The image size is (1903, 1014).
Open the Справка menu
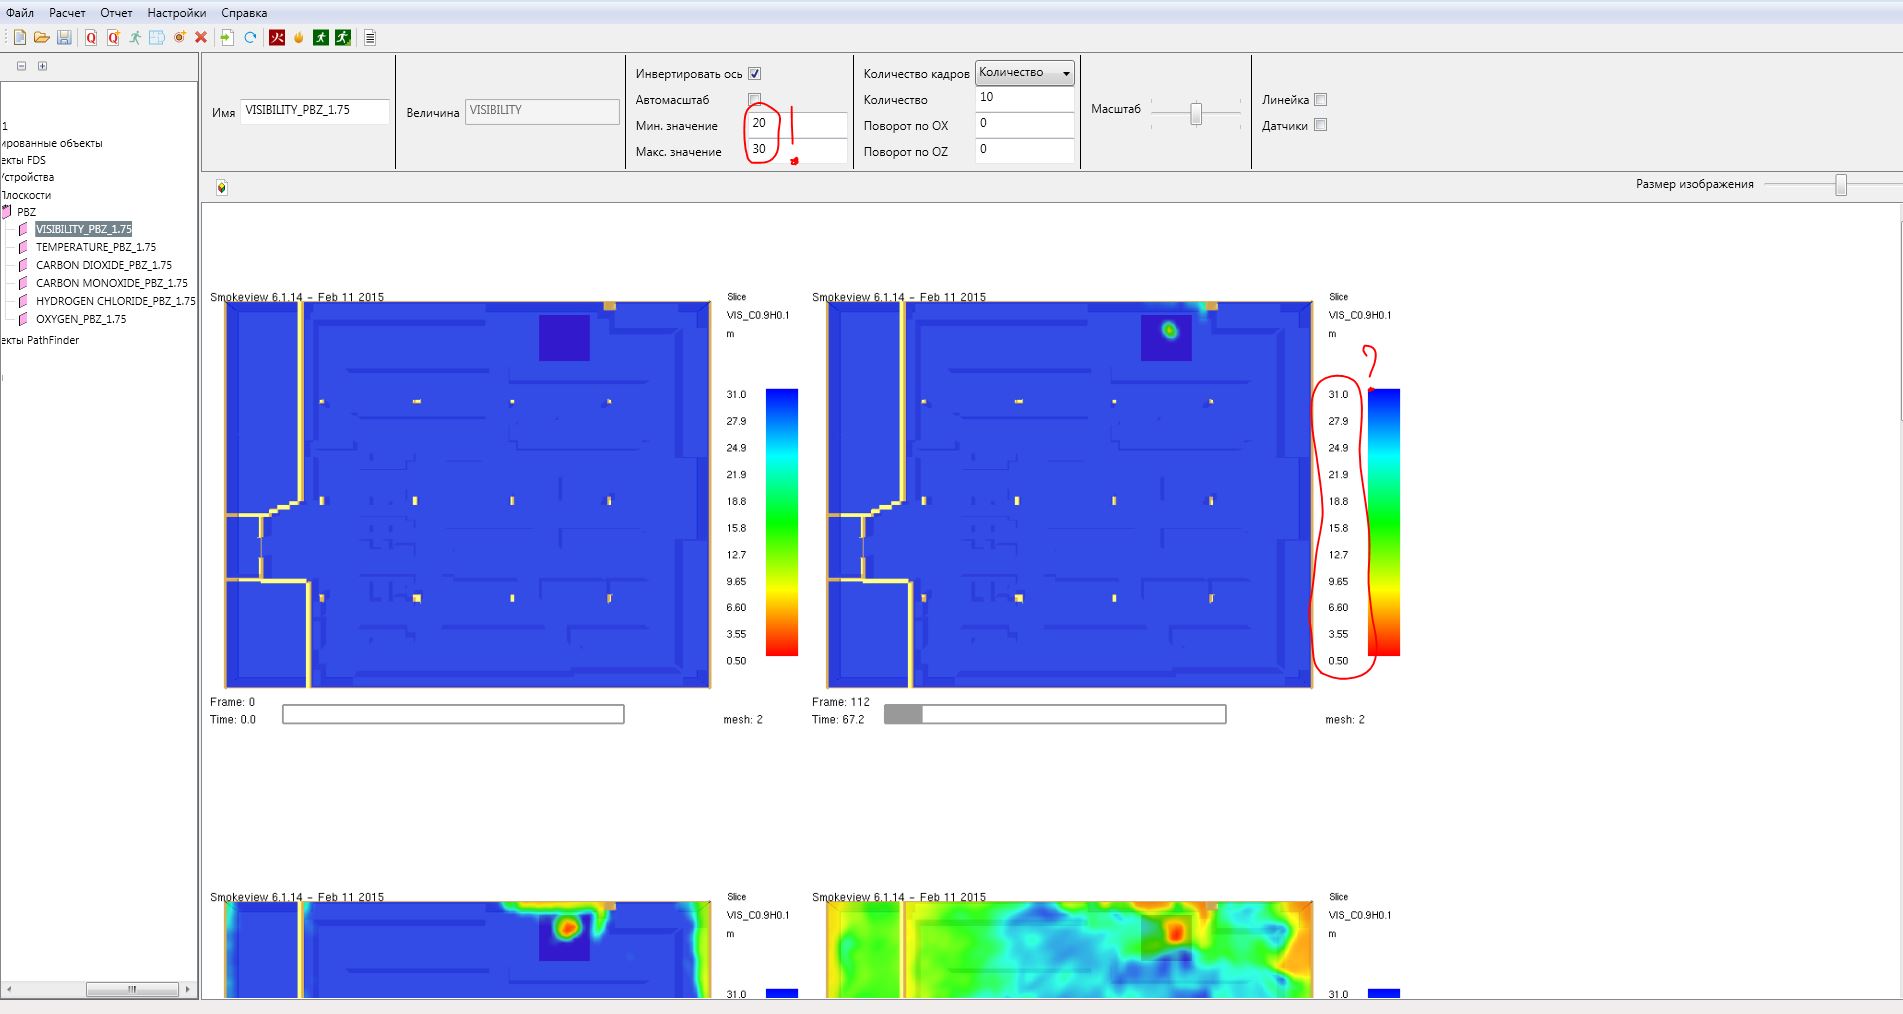click(244, 13)
